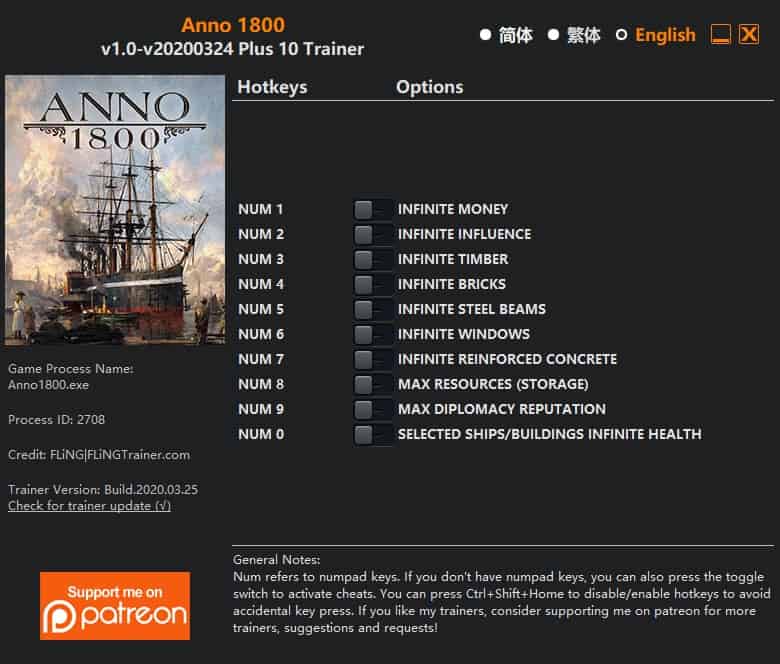Close the trainer with the X icon
This screenshot has height=664, width=780.
tap(749, 34)
